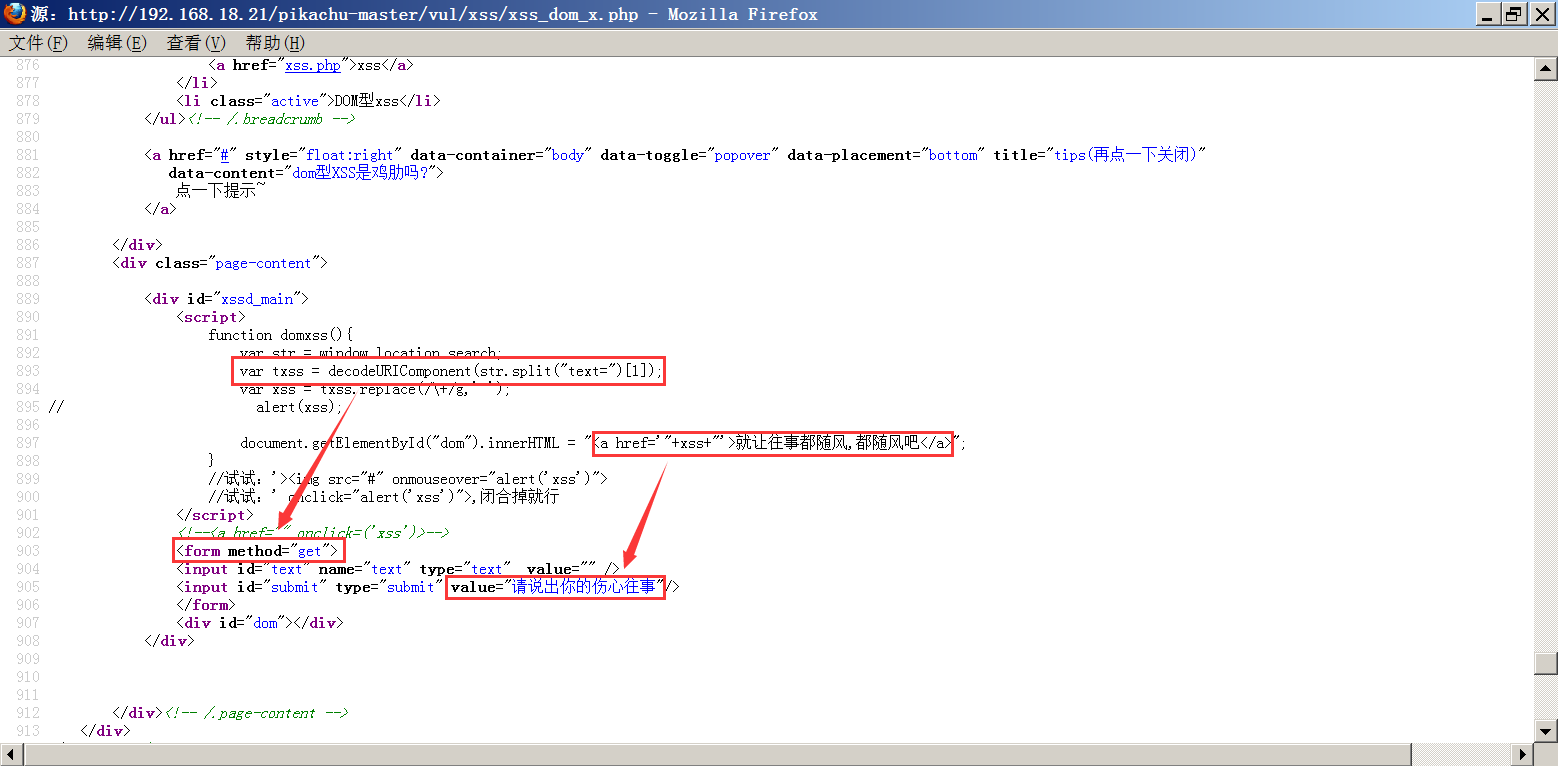Minimize the Firefox source window
Viewport: 1558px width, 766px height.
1490,14
